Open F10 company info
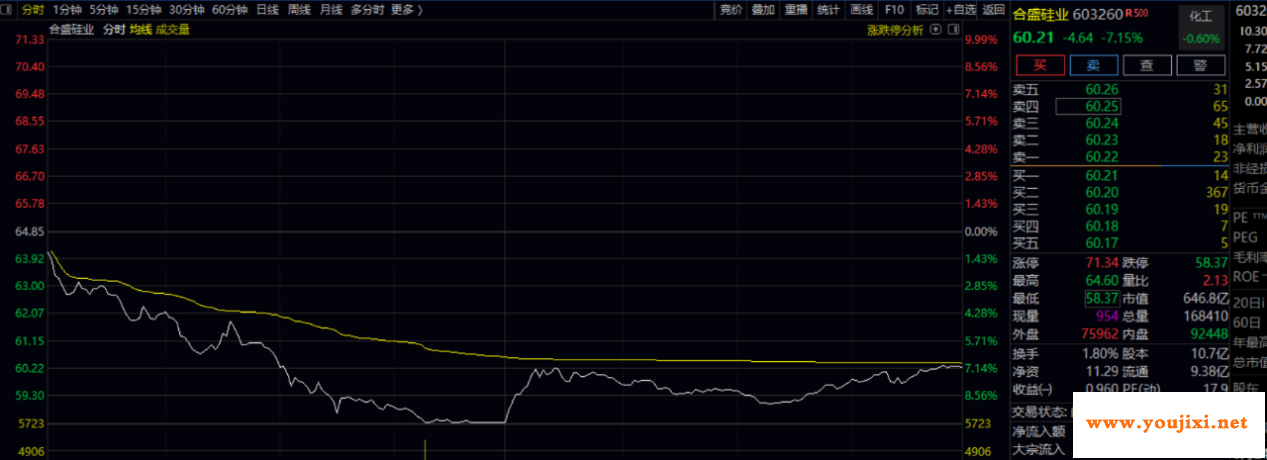The width and height of the screenshot is (1267, 460). point(894,9)
